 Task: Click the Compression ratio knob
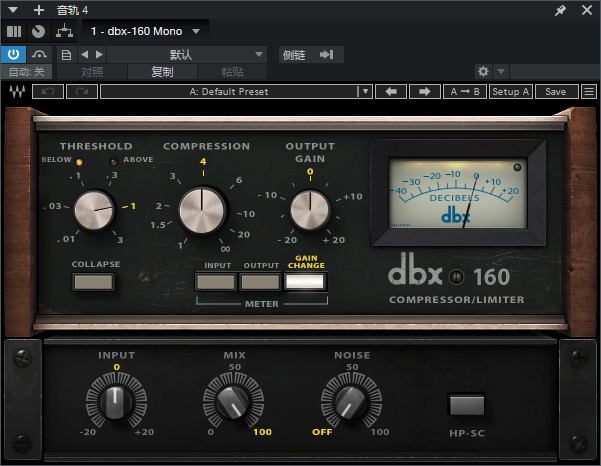202,211
